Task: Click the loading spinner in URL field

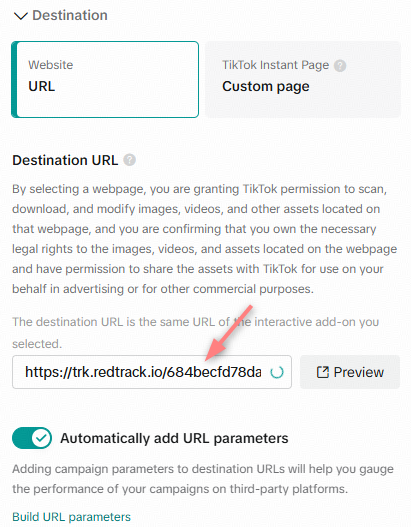Action: (277, 372)
